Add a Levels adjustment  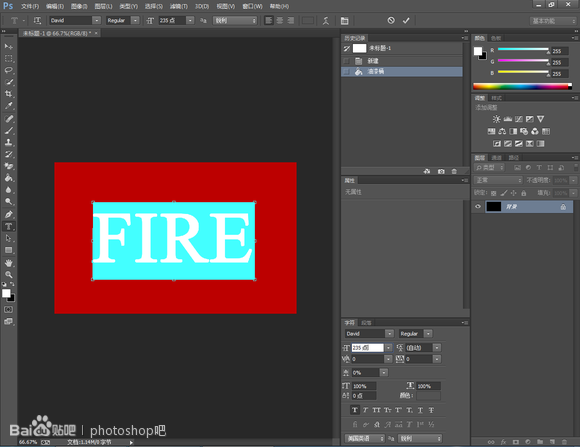[x=508, y=119]
